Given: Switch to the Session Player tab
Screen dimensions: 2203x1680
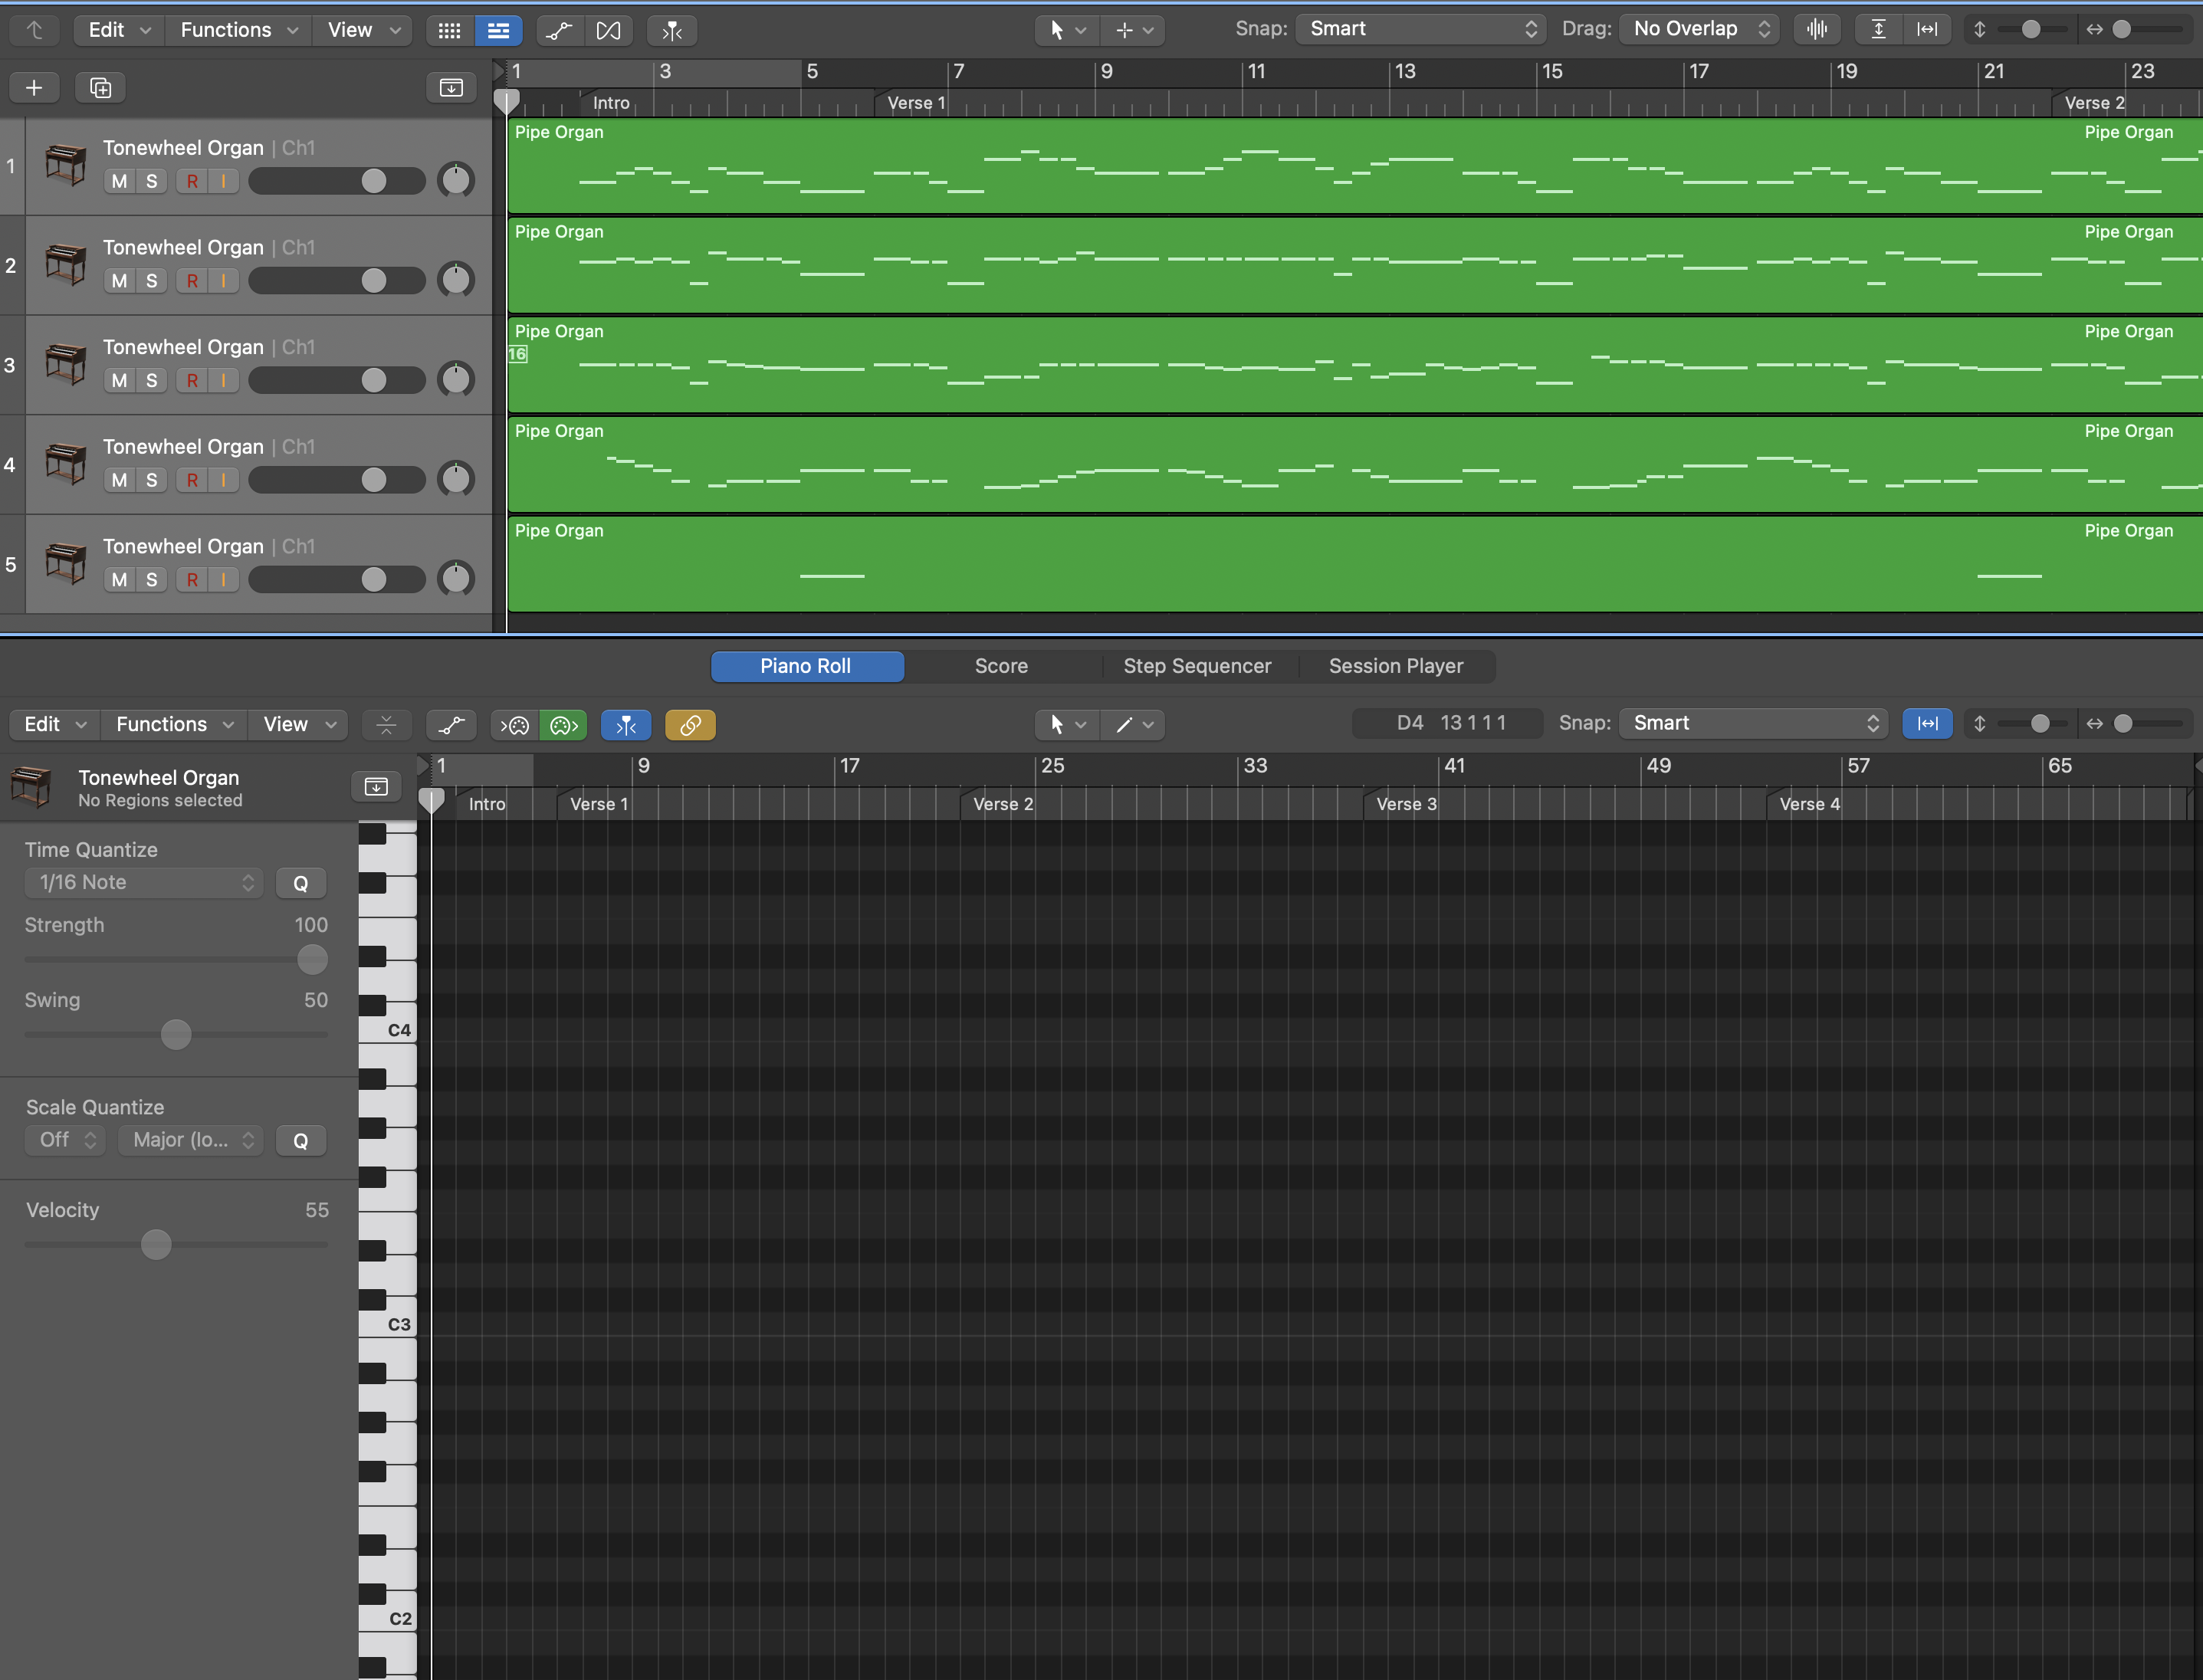Looking at the screenshot, I should pyautogui.click(x=1396, y=666).
